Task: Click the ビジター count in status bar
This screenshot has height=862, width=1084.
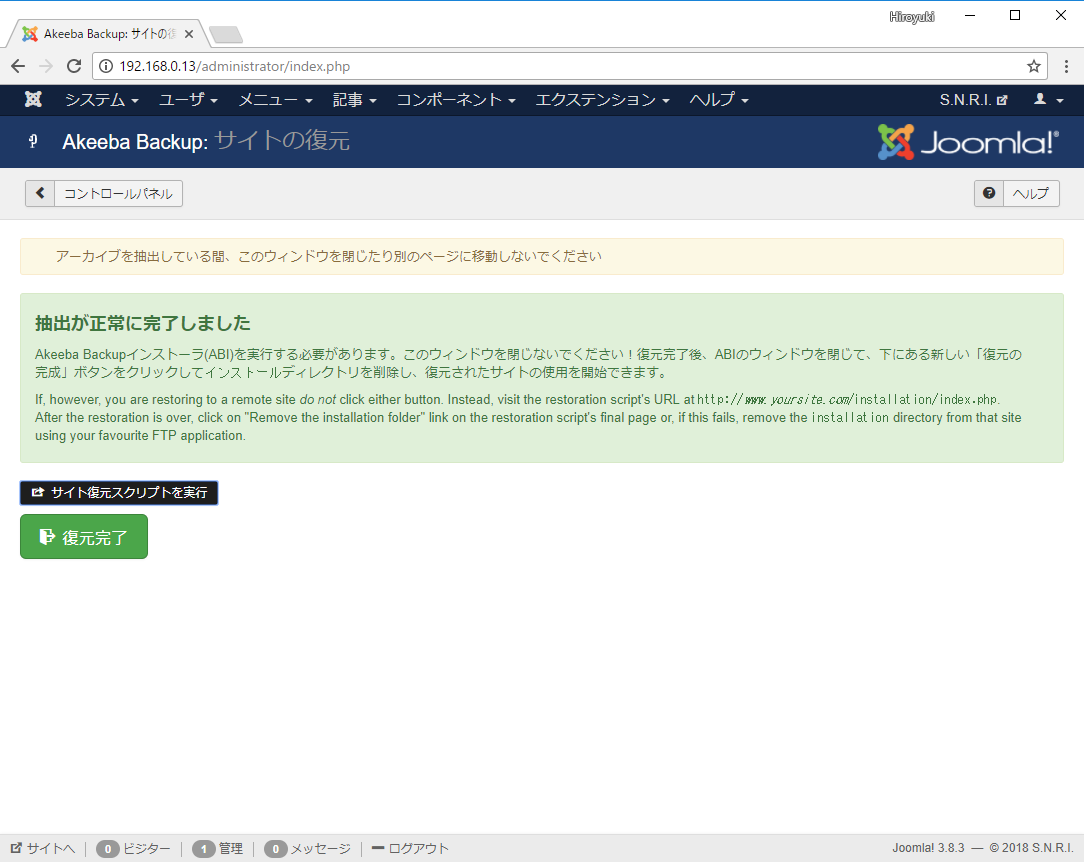Action: point(133,848)
